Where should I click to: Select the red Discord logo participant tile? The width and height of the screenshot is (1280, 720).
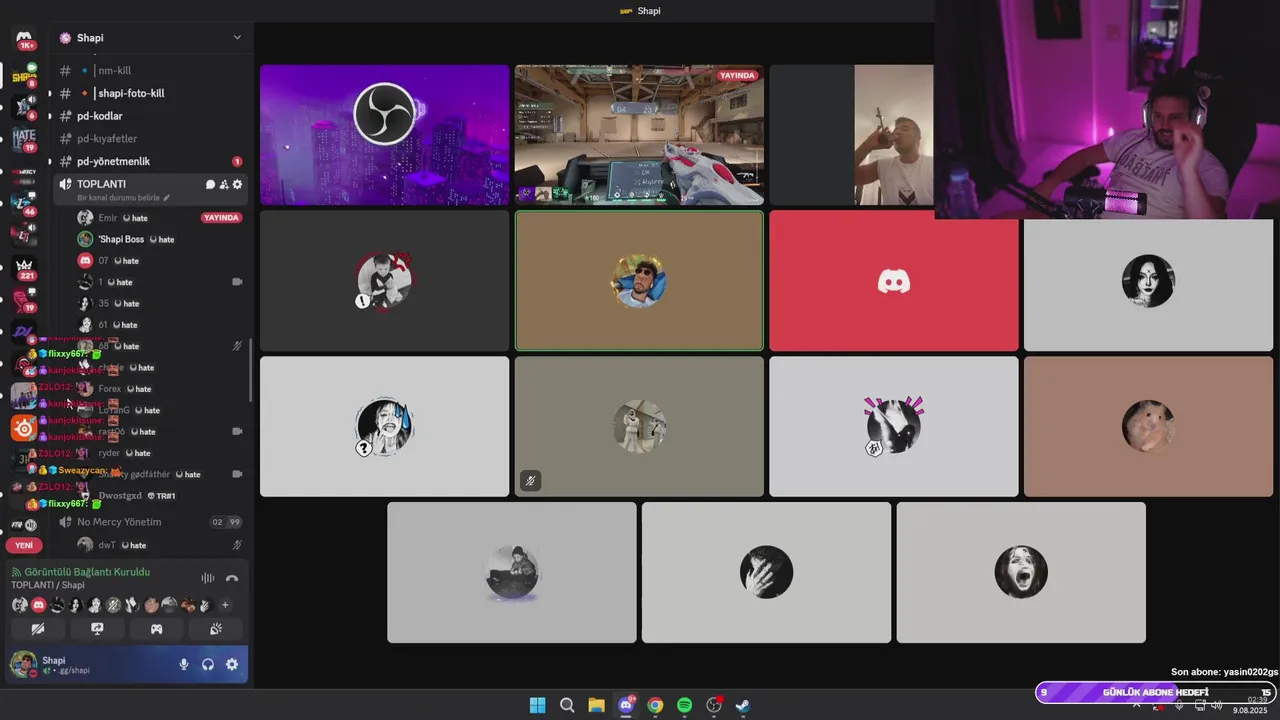point(894,281)
